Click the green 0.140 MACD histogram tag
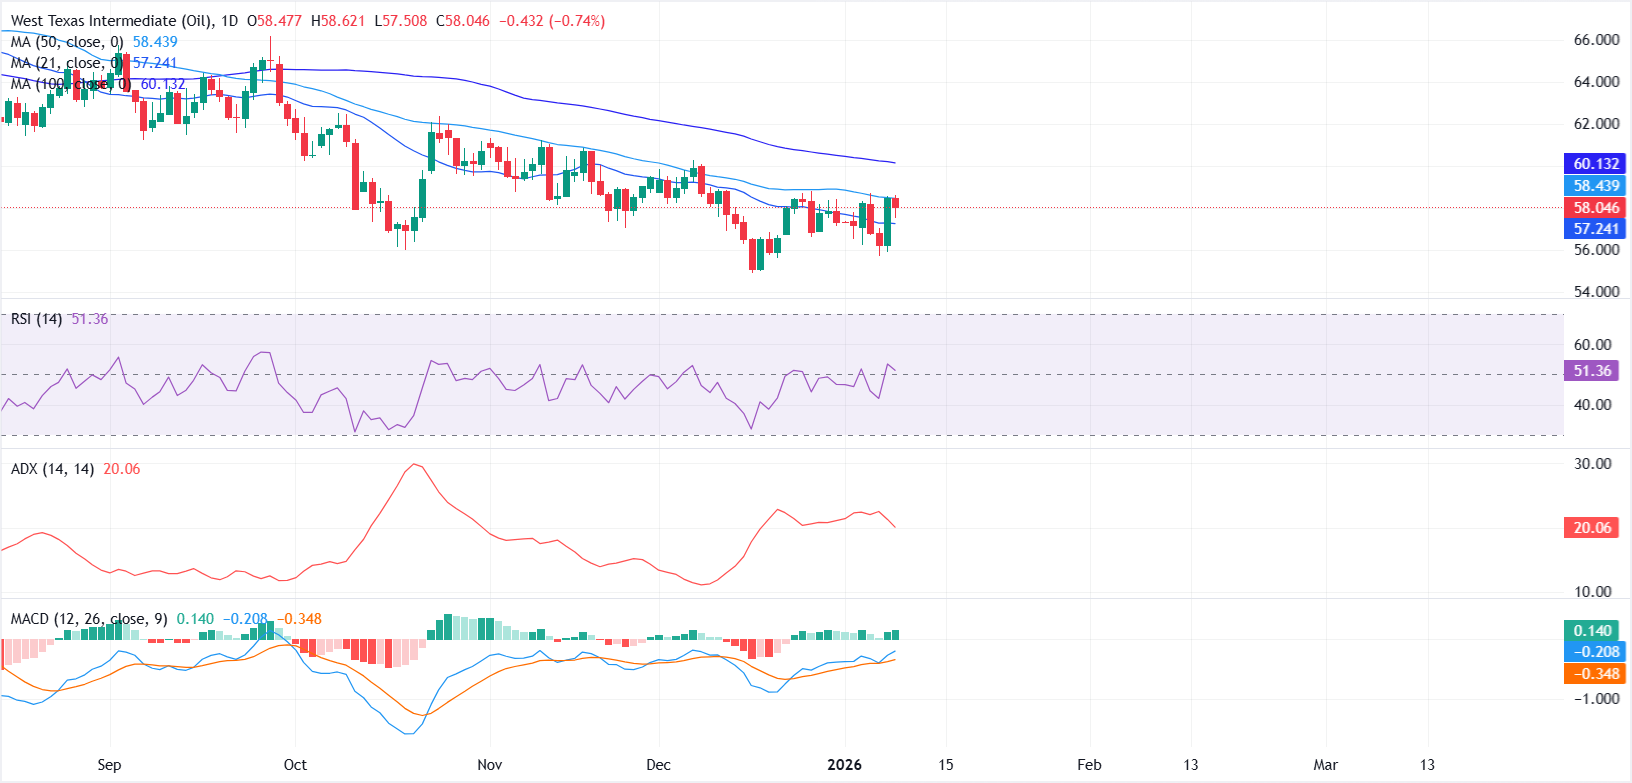 [1591, 631]
